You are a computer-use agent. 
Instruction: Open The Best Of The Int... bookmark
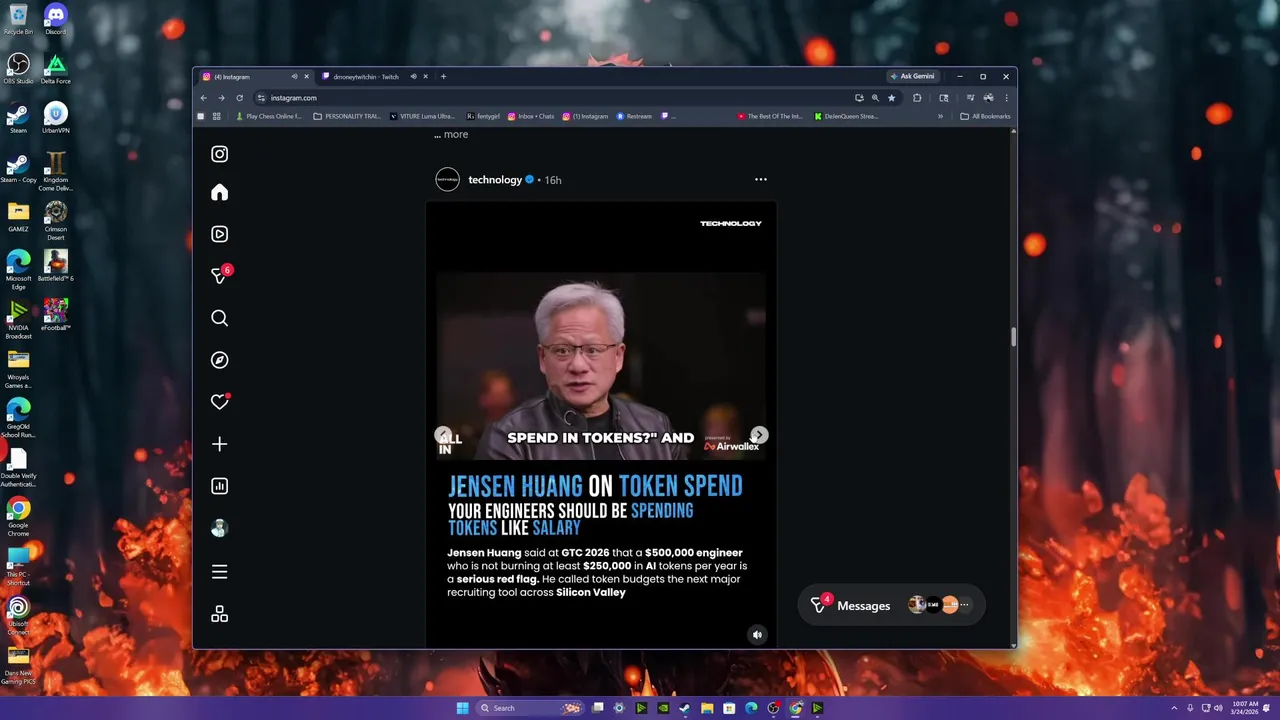(770, 116)
